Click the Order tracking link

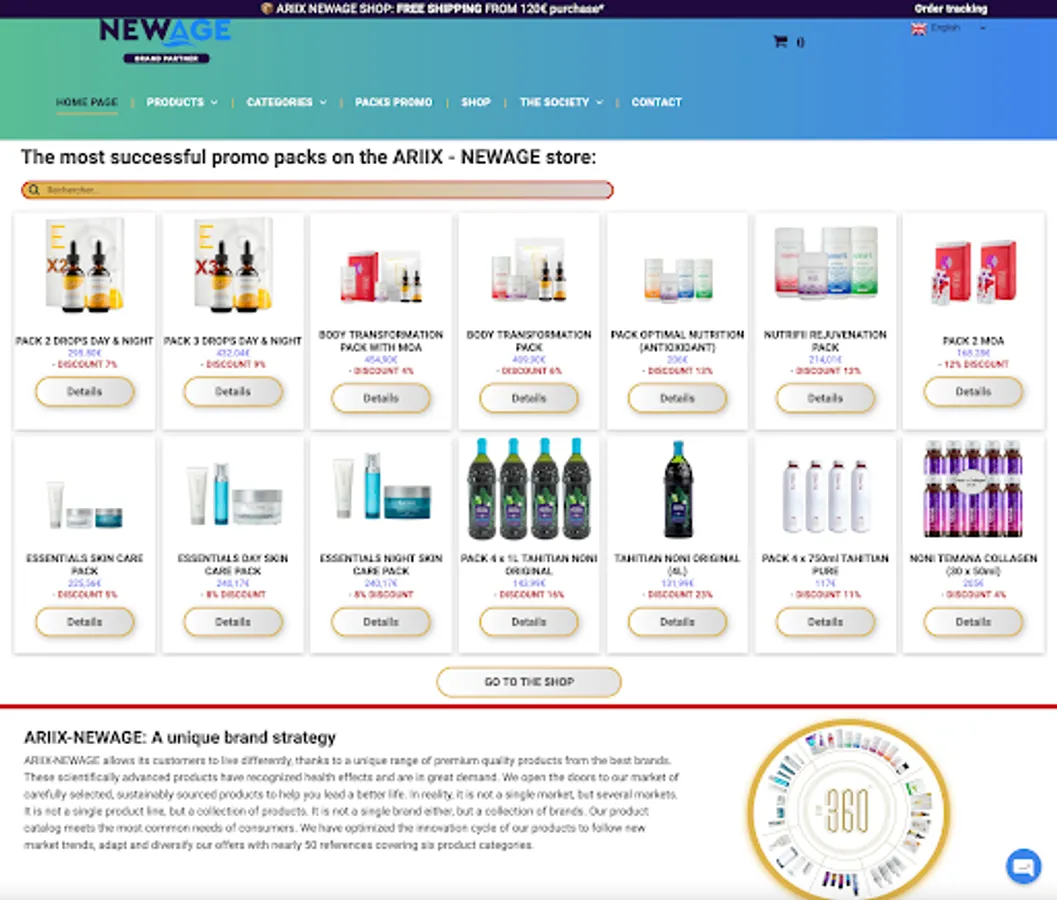pyautogui.click(x=950, y=9)
